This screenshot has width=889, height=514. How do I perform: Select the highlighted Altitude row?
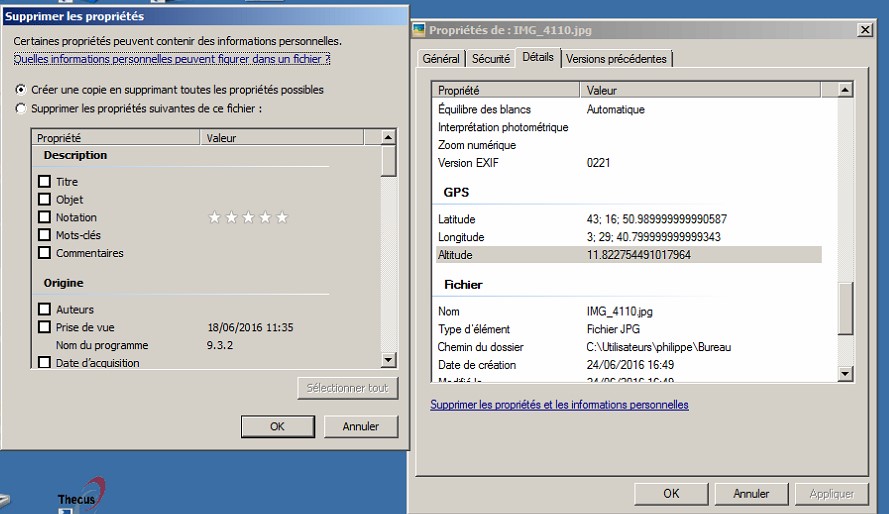pos(629,254)
